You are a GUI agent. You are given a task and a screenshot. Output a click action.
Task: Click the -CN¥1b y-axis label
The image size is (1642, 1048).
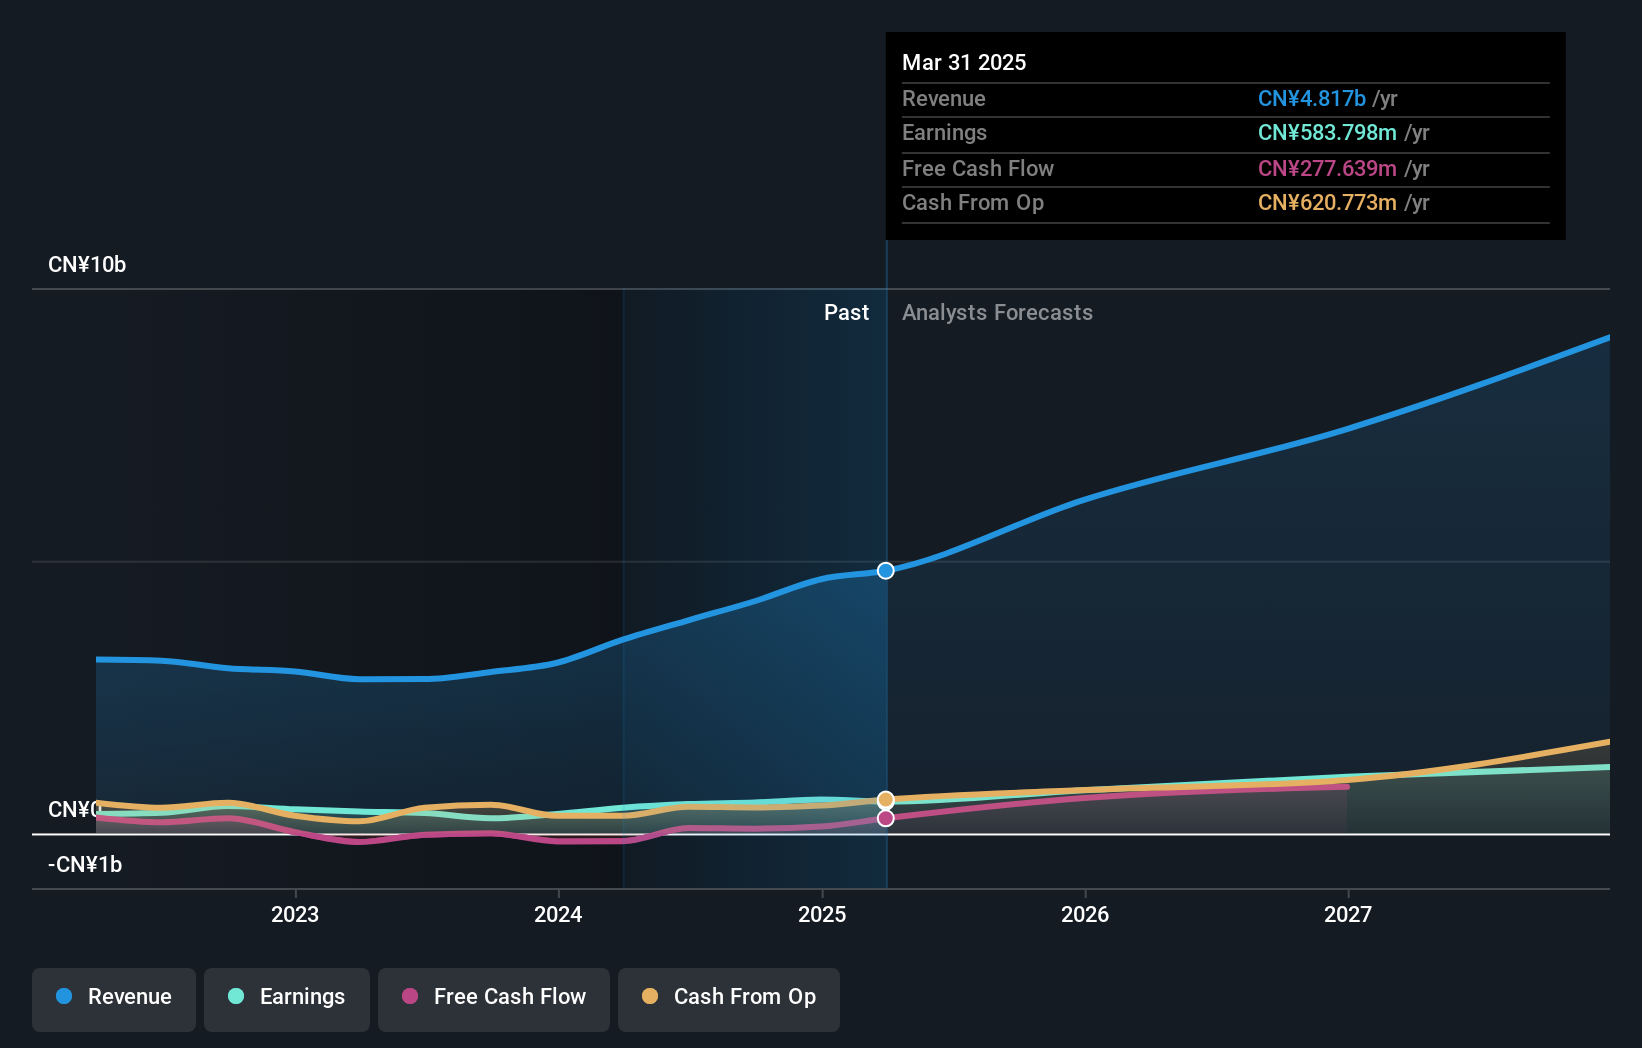(85, 865)
